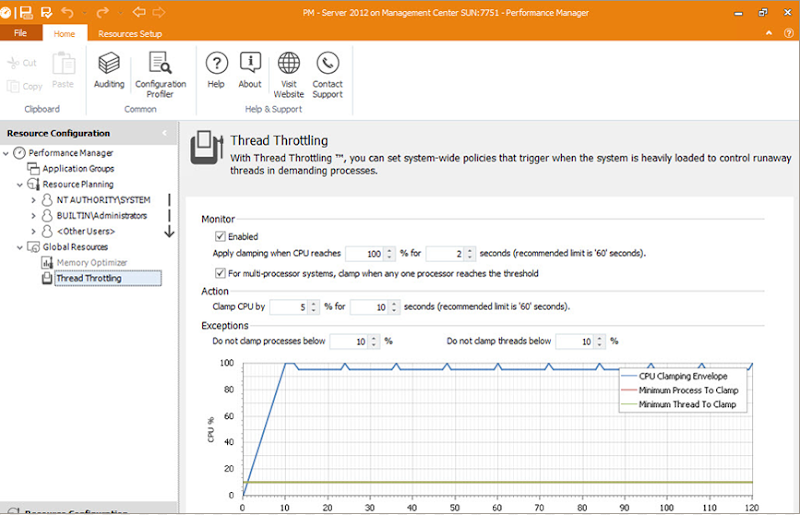Click Minimum Thread To Clamp legend entry
This screenshot has width=800, height=515.
[x=679, y=404]
